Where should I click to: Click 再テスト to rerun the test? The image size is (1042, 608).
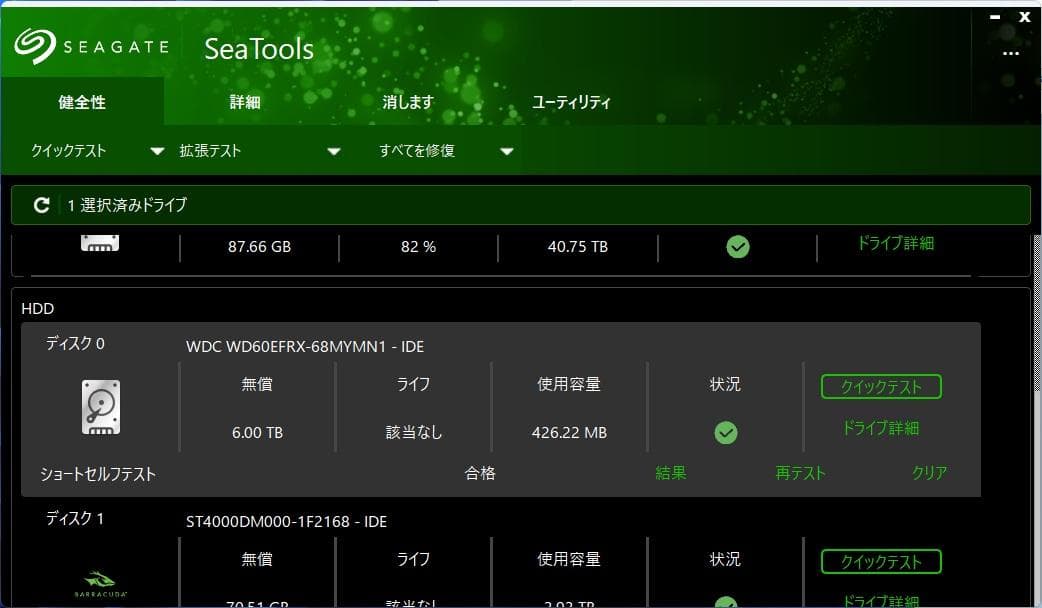pos(799,474)
